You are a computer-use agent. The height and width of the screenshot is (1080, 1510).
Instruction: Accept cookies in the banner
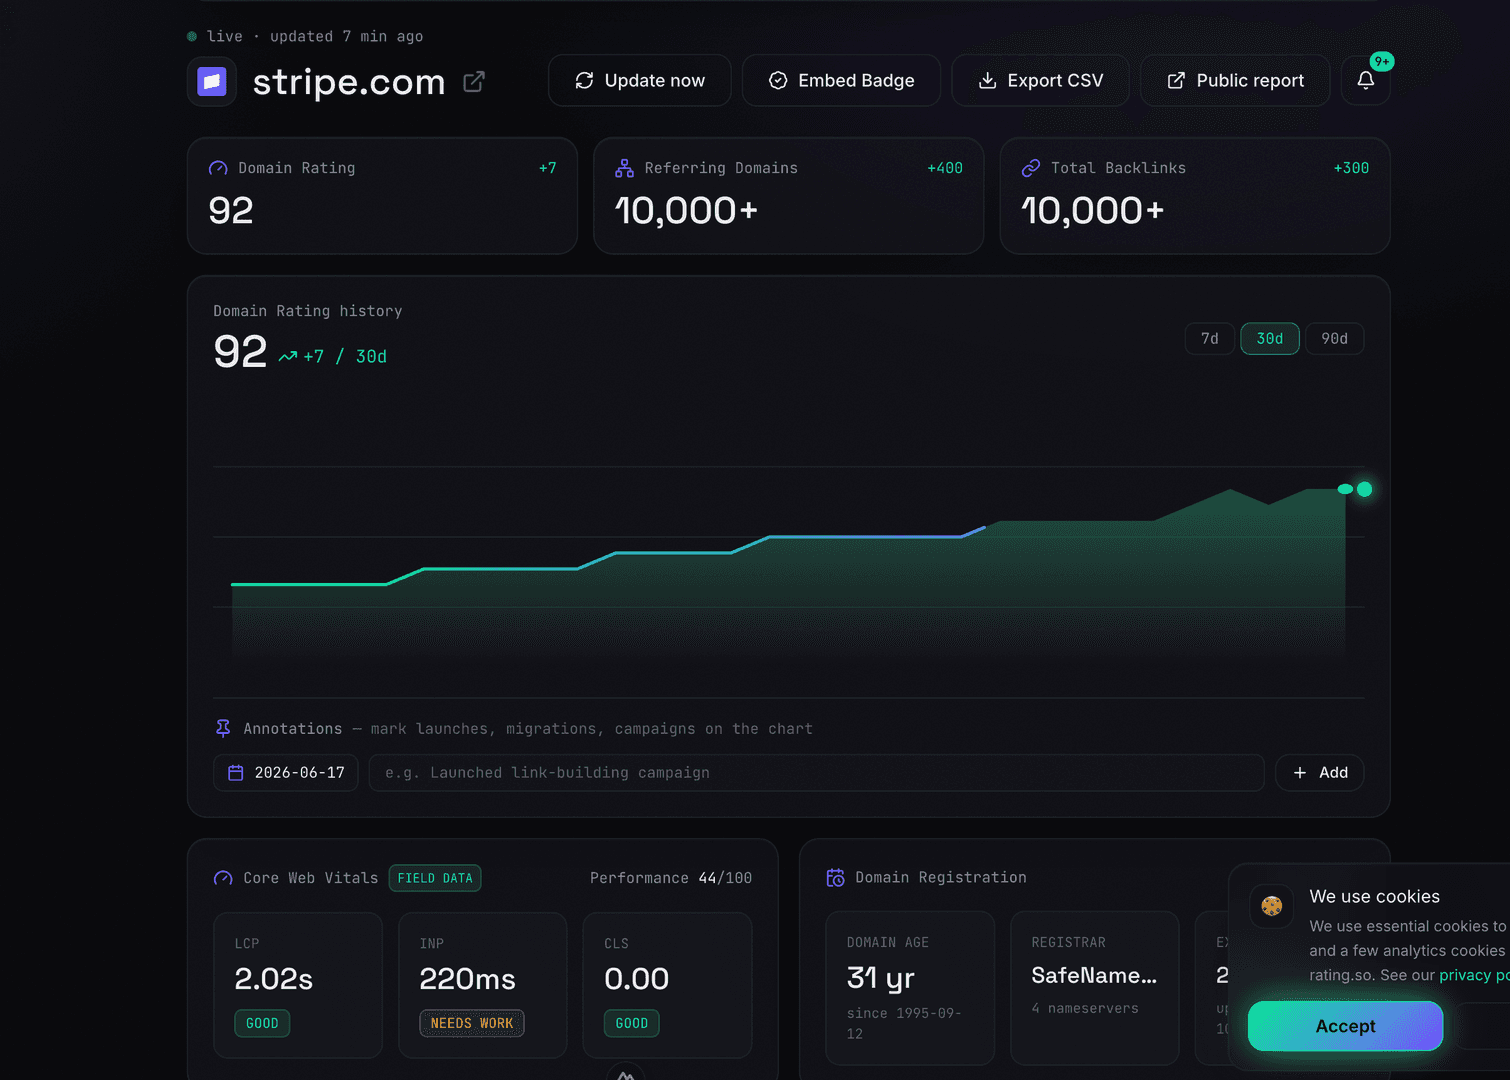pos(1345,1026)
